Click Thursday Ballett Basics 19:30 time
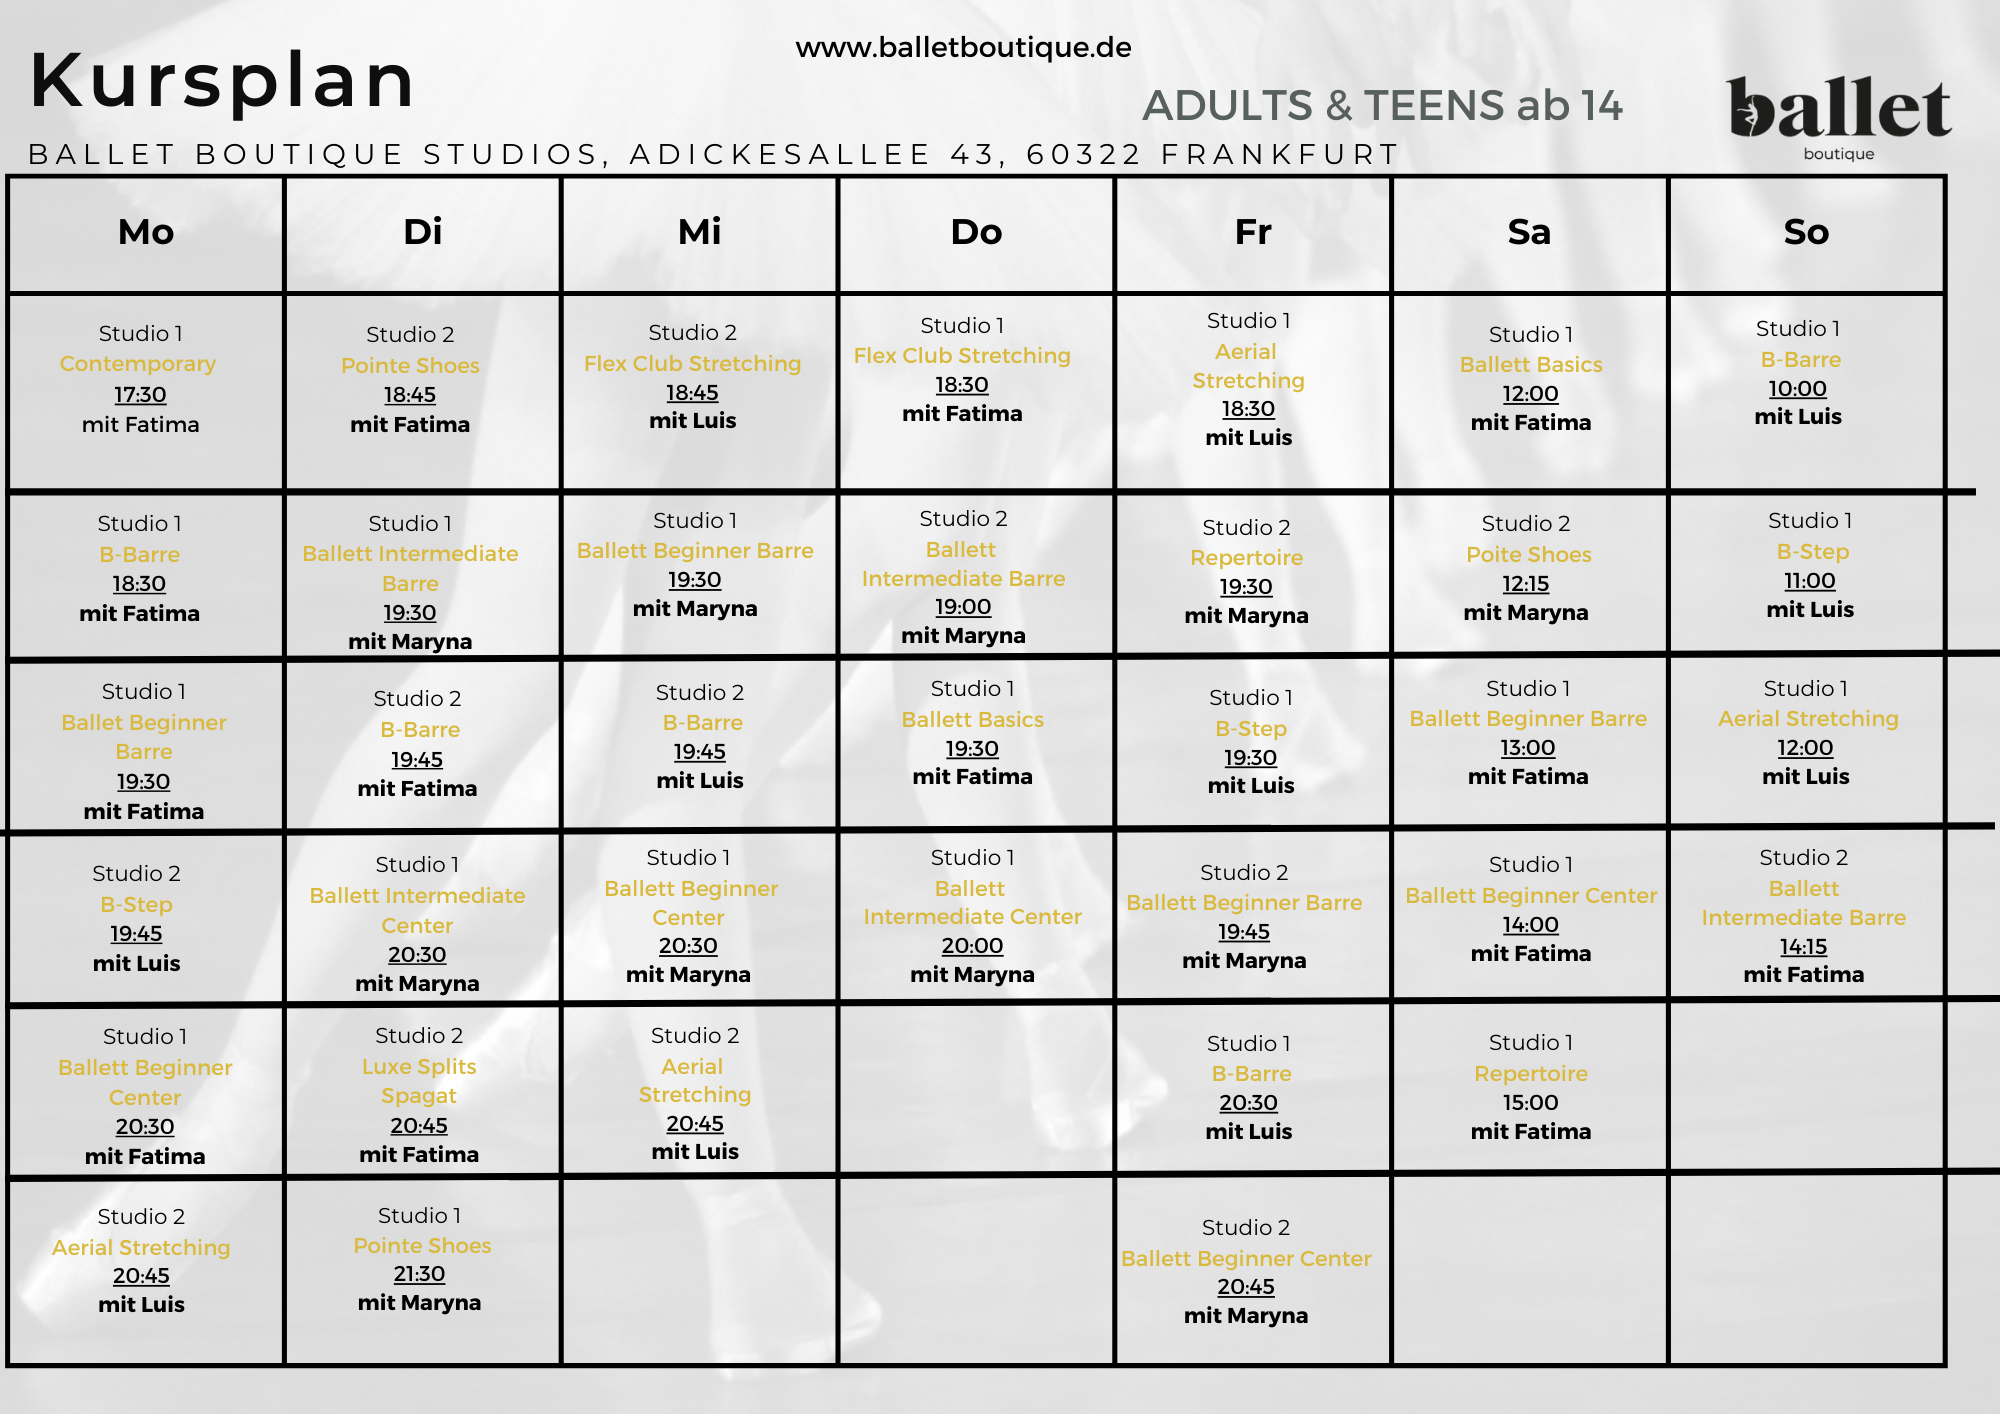Viewport: 2000px width, 1414px height. tap(972, 748)
